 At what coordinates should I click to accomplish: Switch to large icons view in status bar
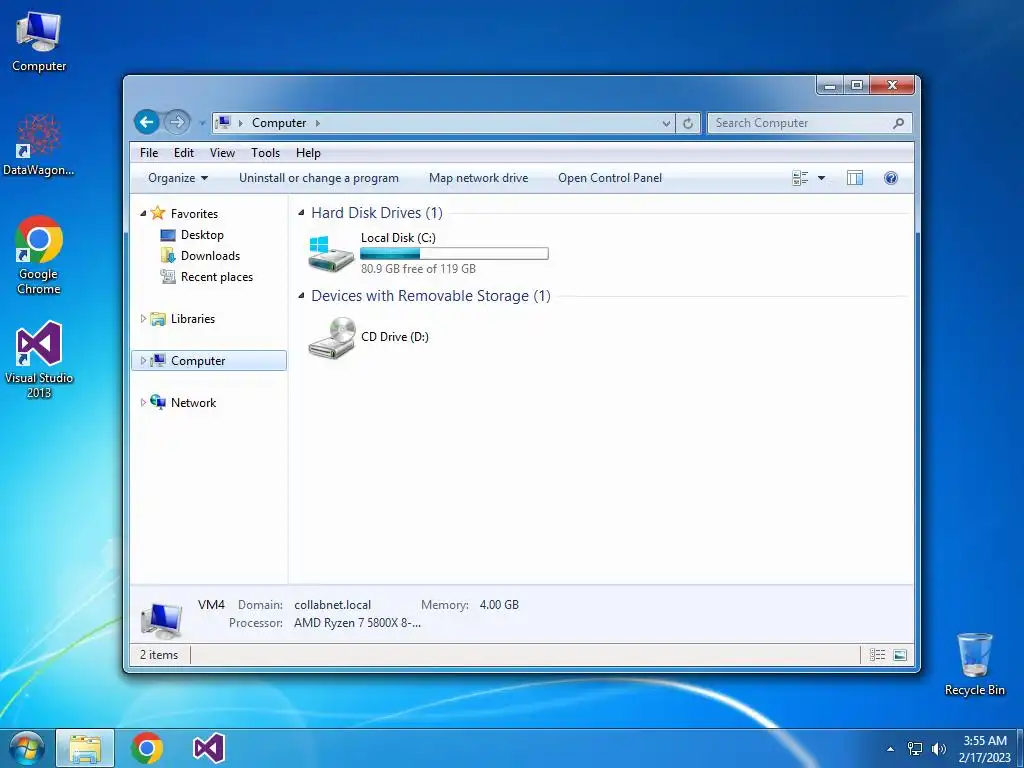pyautogui.click(x=900, y=654)
